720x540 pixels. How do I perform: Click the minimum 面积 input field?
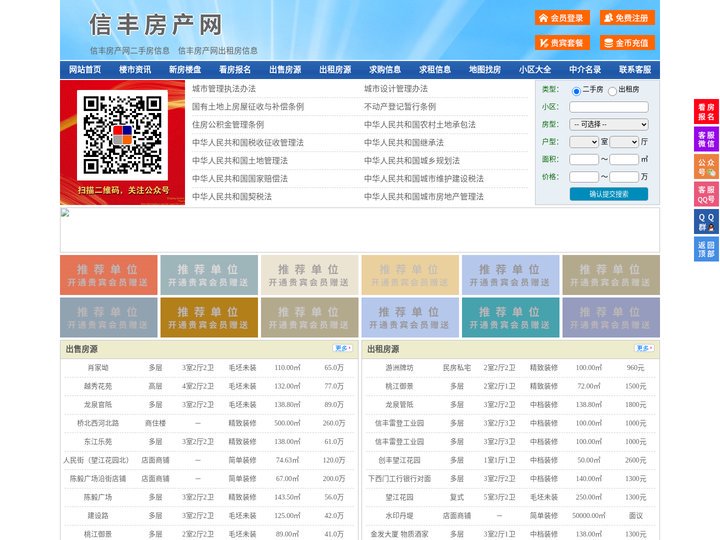pos(584,159)
